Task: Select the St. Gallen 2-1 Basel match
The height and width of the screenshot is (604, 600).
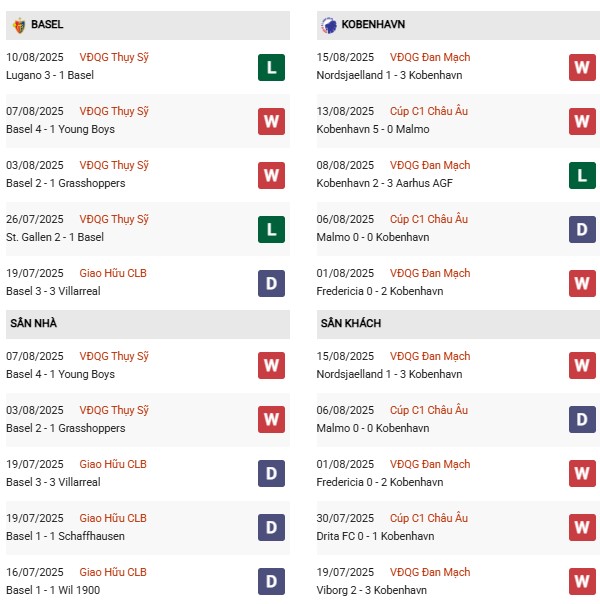Action: pos(55,238)
